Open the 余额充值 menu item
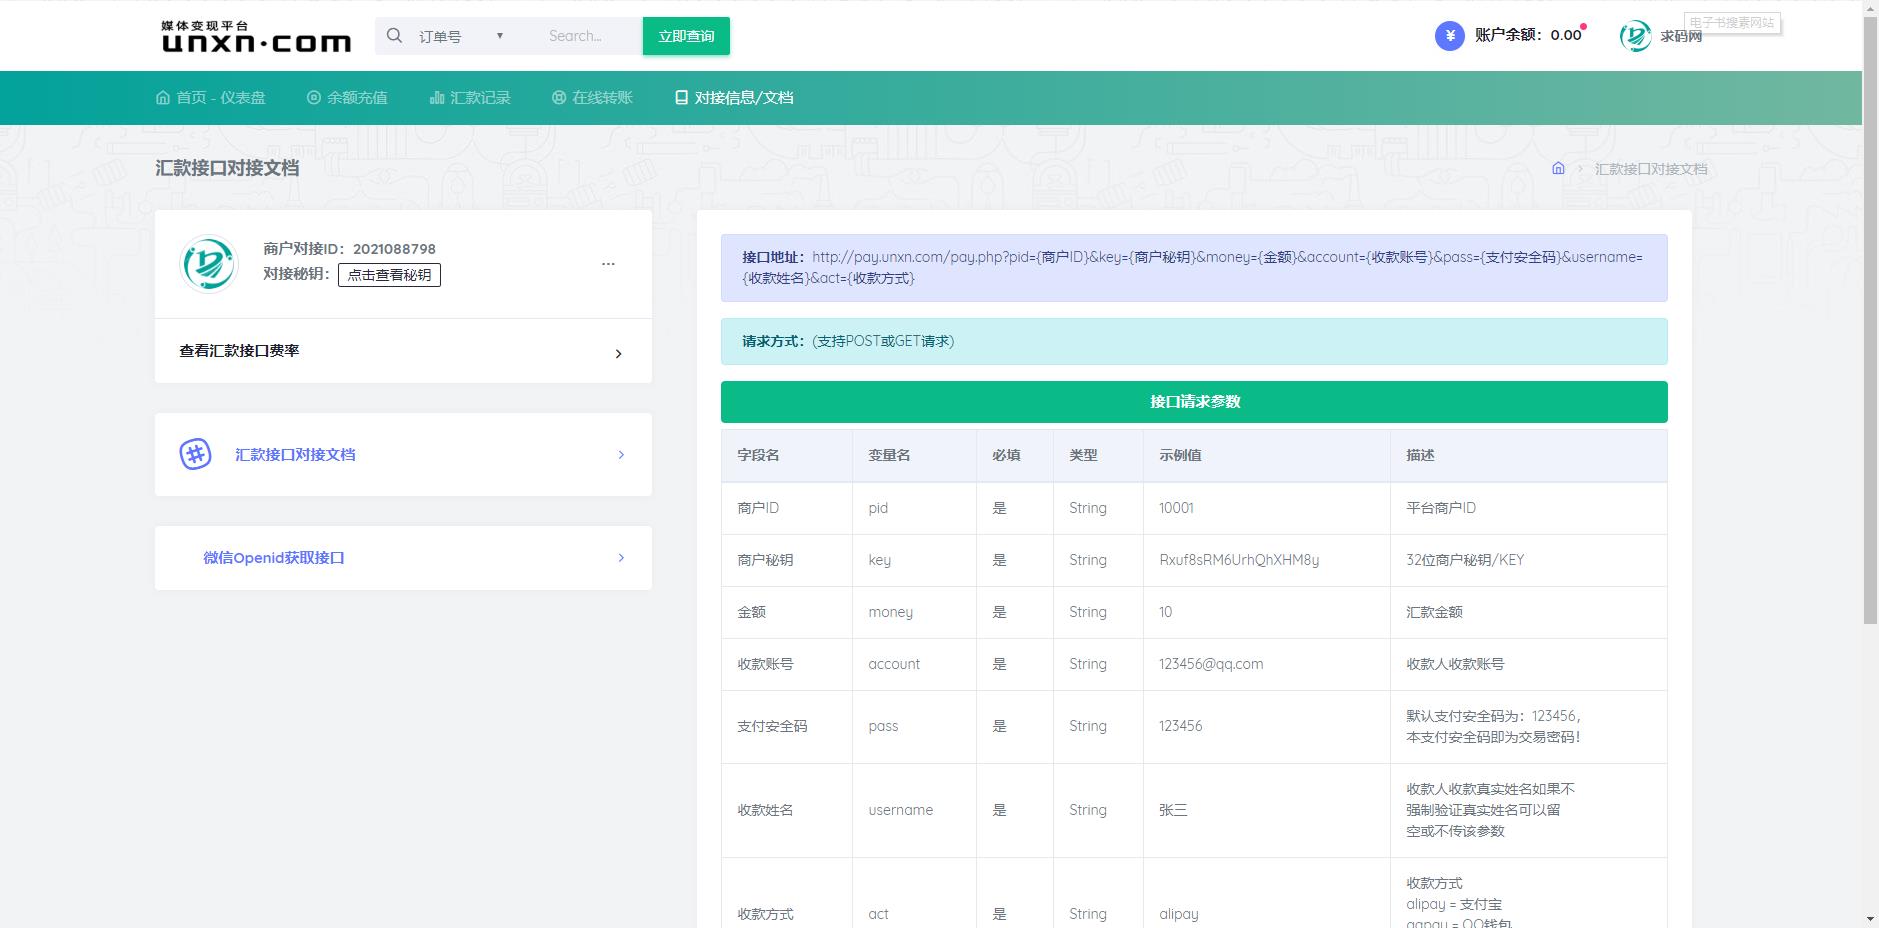Screen dimensions: 1879x928 347,97
